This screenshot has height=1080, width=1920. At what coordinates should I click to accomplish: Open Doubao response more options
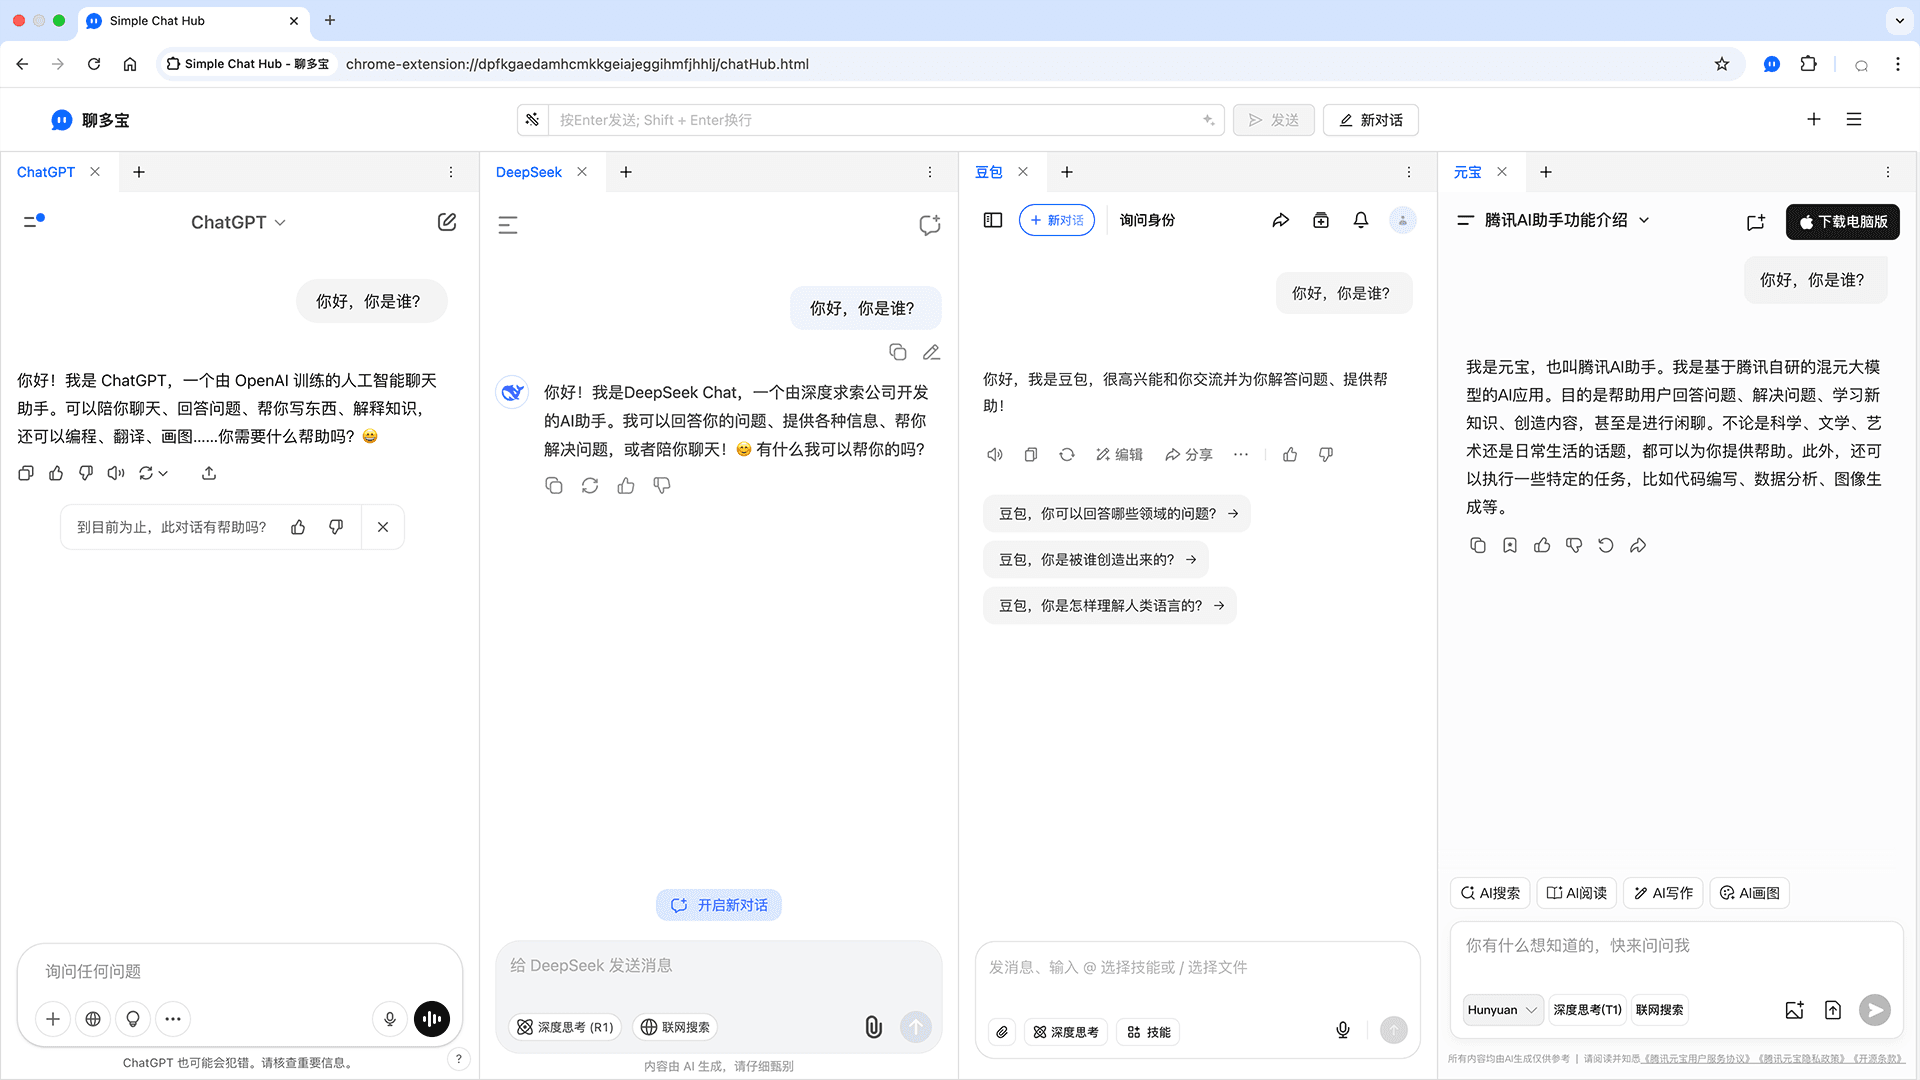tap(1241, 454)
